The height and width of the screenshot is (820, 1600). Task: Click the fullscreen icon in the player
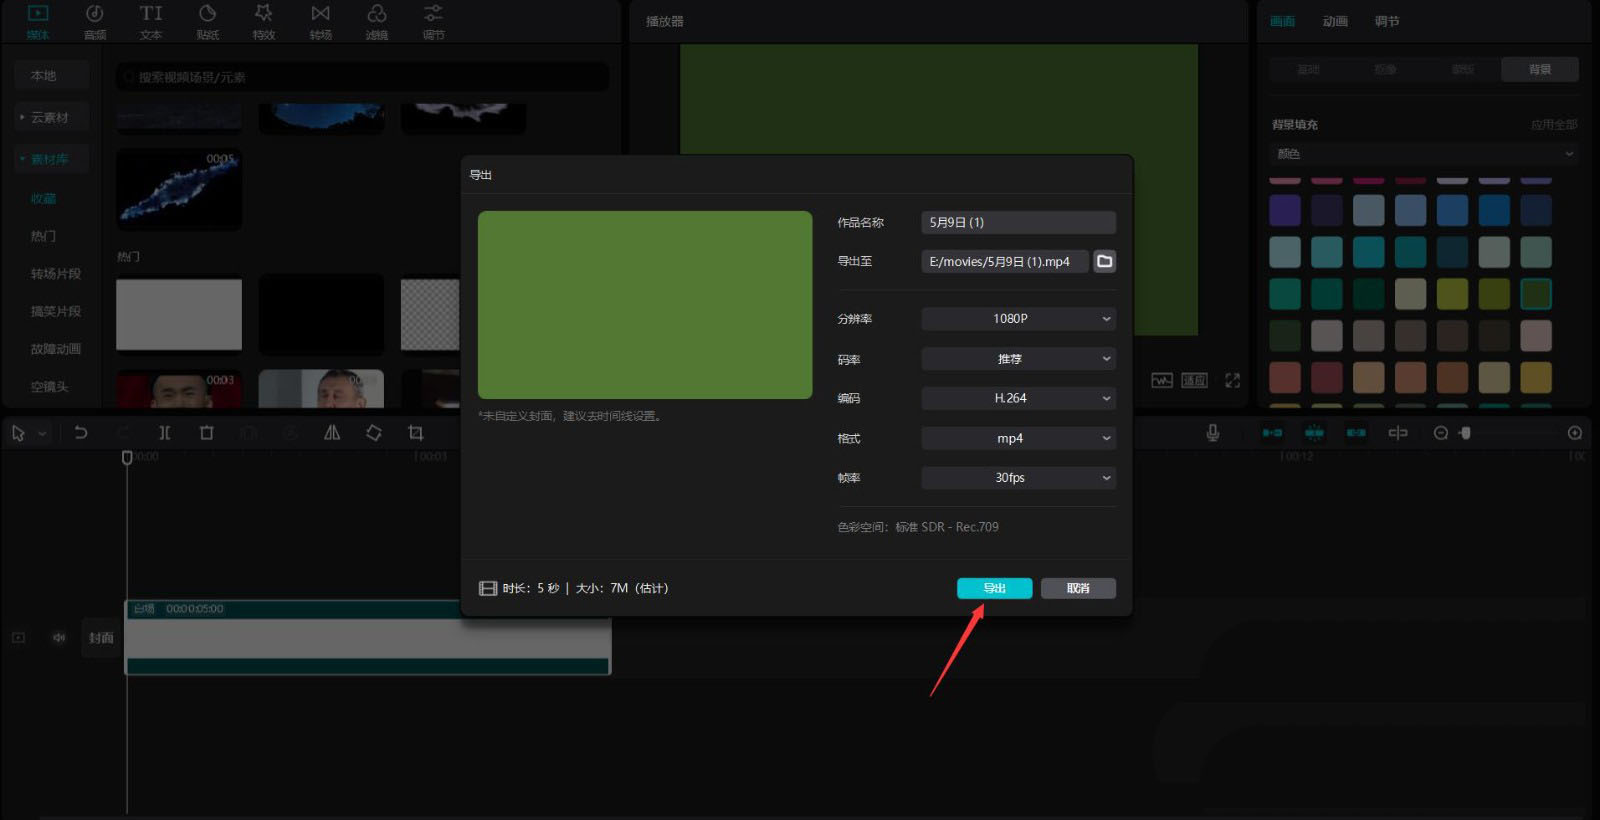pos(1232,380)
